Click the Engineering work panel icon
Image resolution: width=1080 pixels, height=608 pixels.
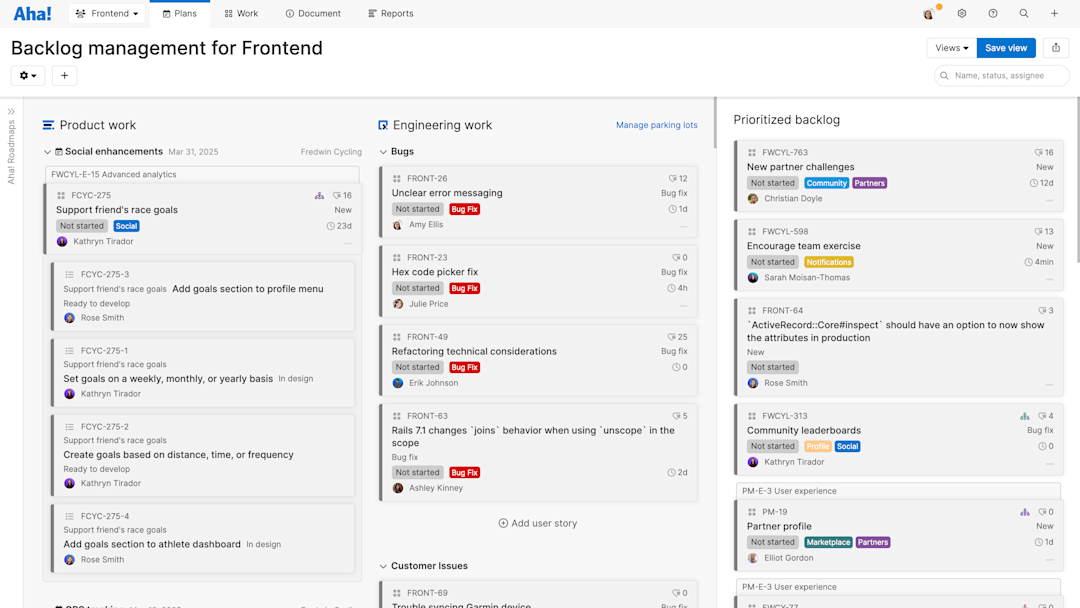382,125
